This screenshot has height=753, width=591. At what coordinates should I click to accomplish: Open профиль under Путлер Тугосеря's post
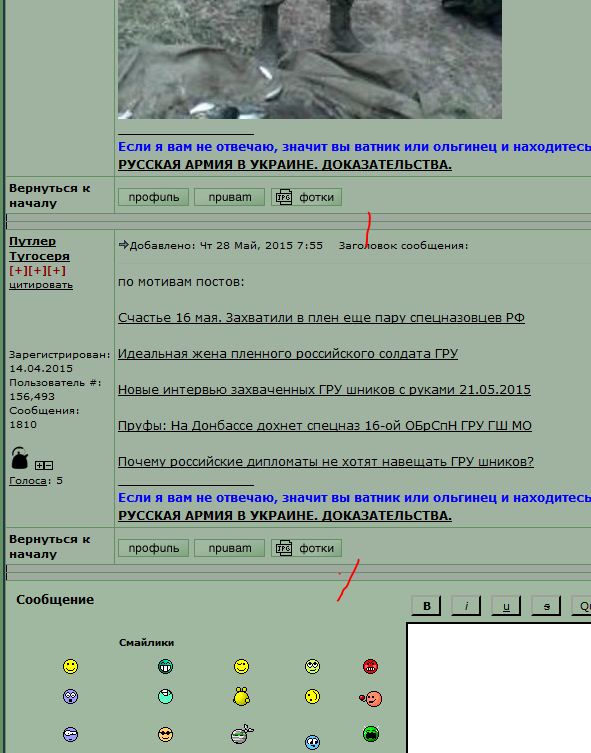pyautogui.click(x=154, y=548)
